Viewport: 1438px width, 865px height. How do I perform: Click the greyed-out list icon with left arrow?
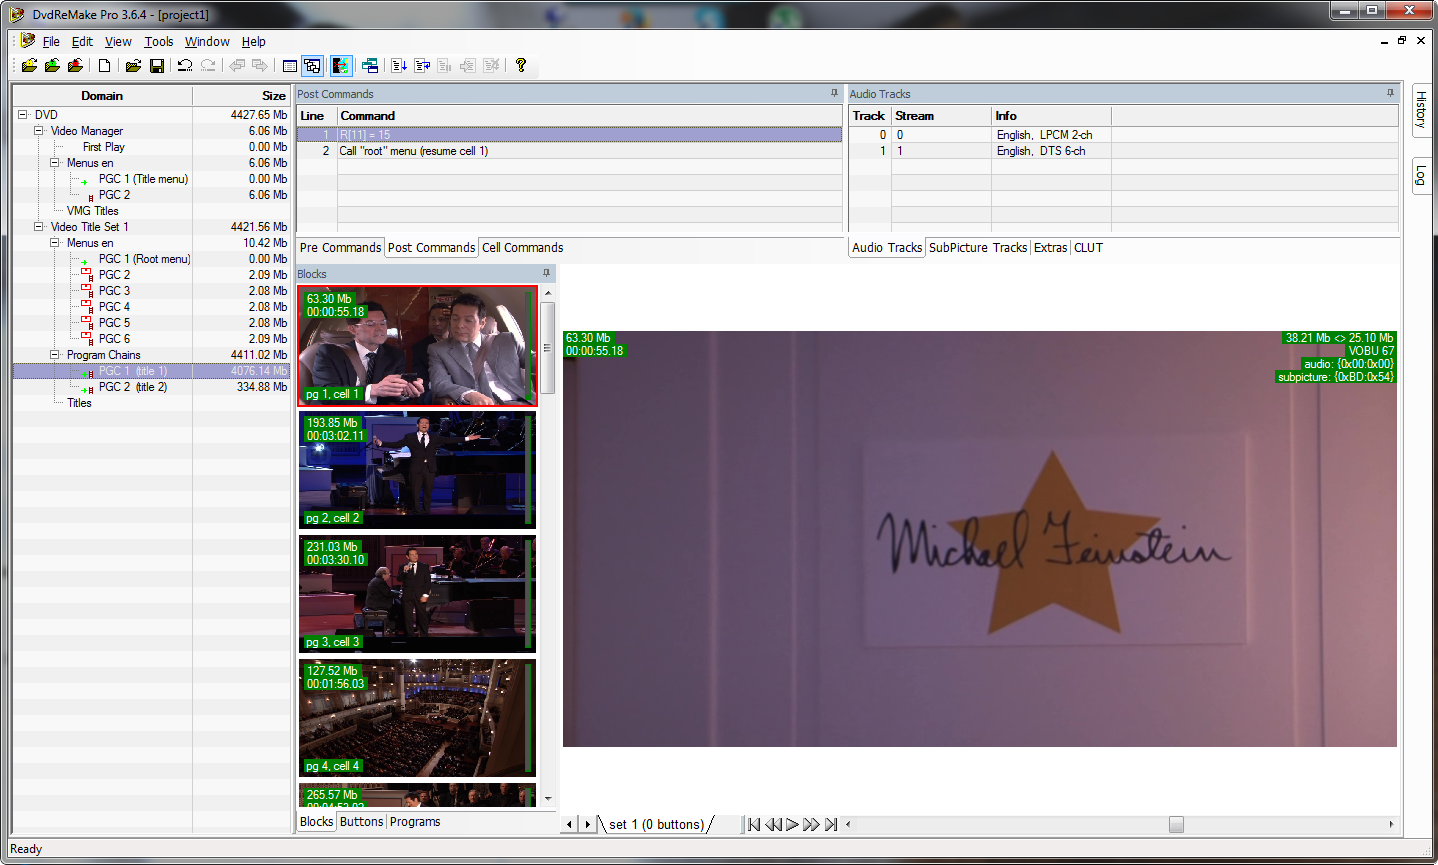[468, 65]
